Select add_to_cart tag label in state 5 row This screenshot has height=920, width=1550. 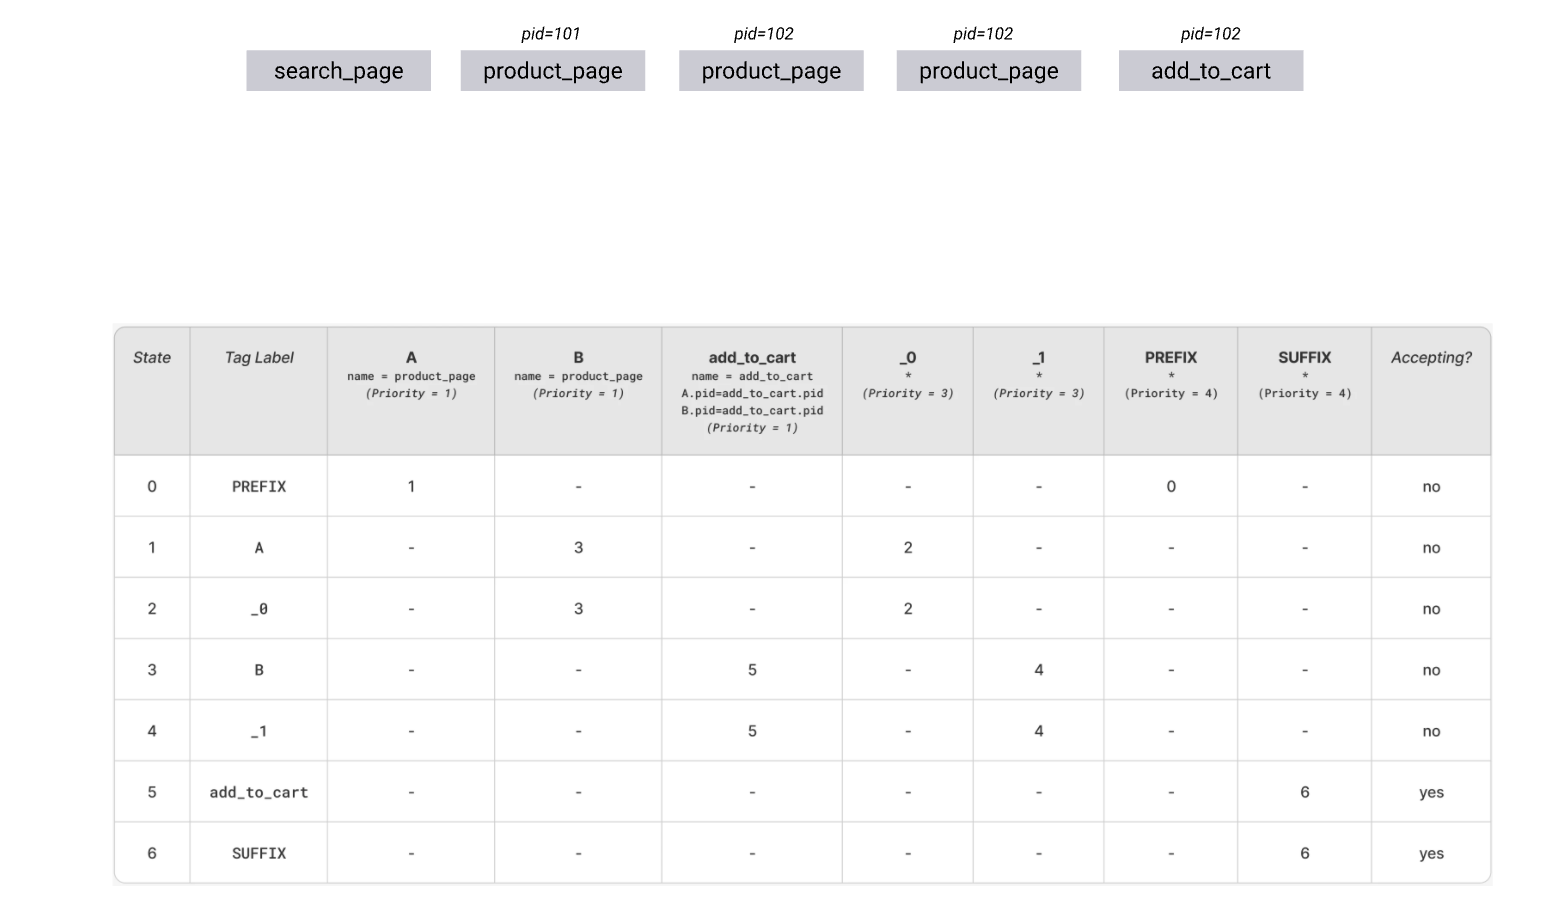pos(259,792)
